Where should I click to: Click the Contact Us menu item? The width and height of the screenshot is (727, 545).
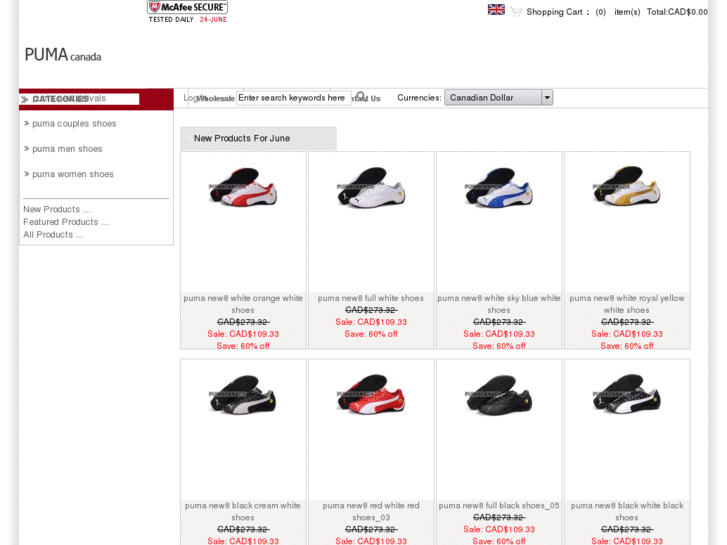[x=366, y=98]
